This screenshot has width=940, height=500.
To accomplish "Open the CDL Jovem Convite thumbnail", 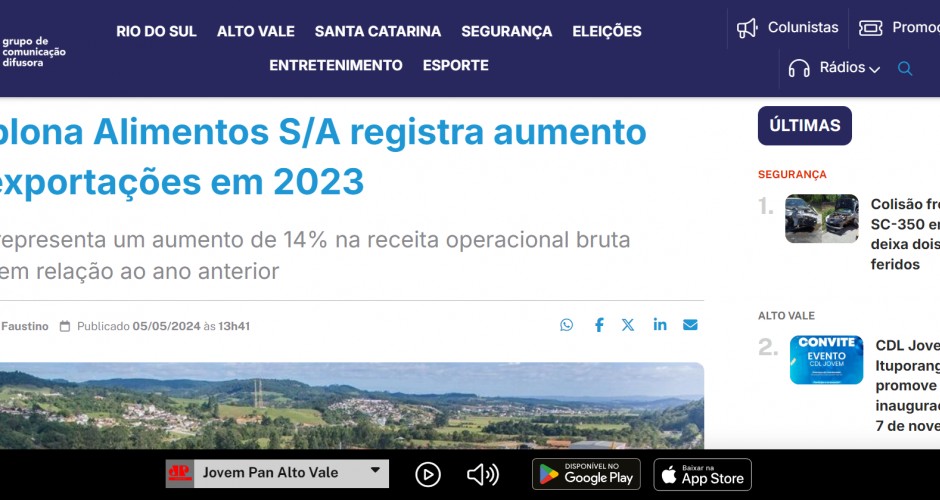I will pyautogui.click(x=826, y=360).
